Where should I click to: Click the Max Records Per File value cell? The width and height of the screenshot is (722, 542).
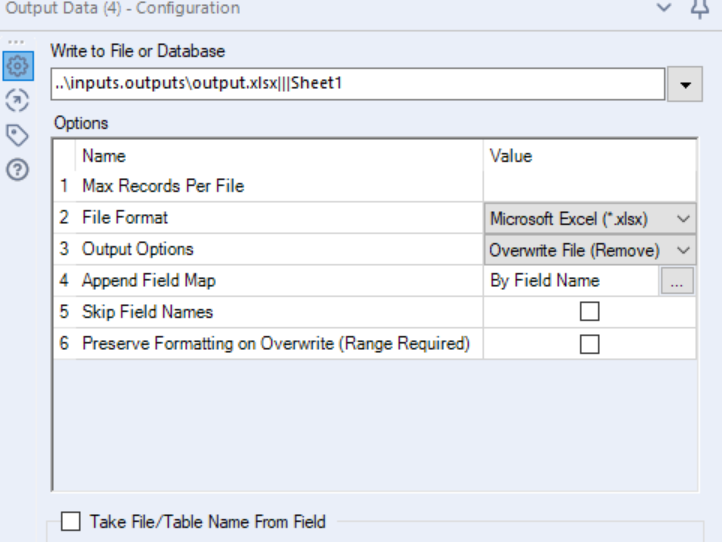[590, 186]
